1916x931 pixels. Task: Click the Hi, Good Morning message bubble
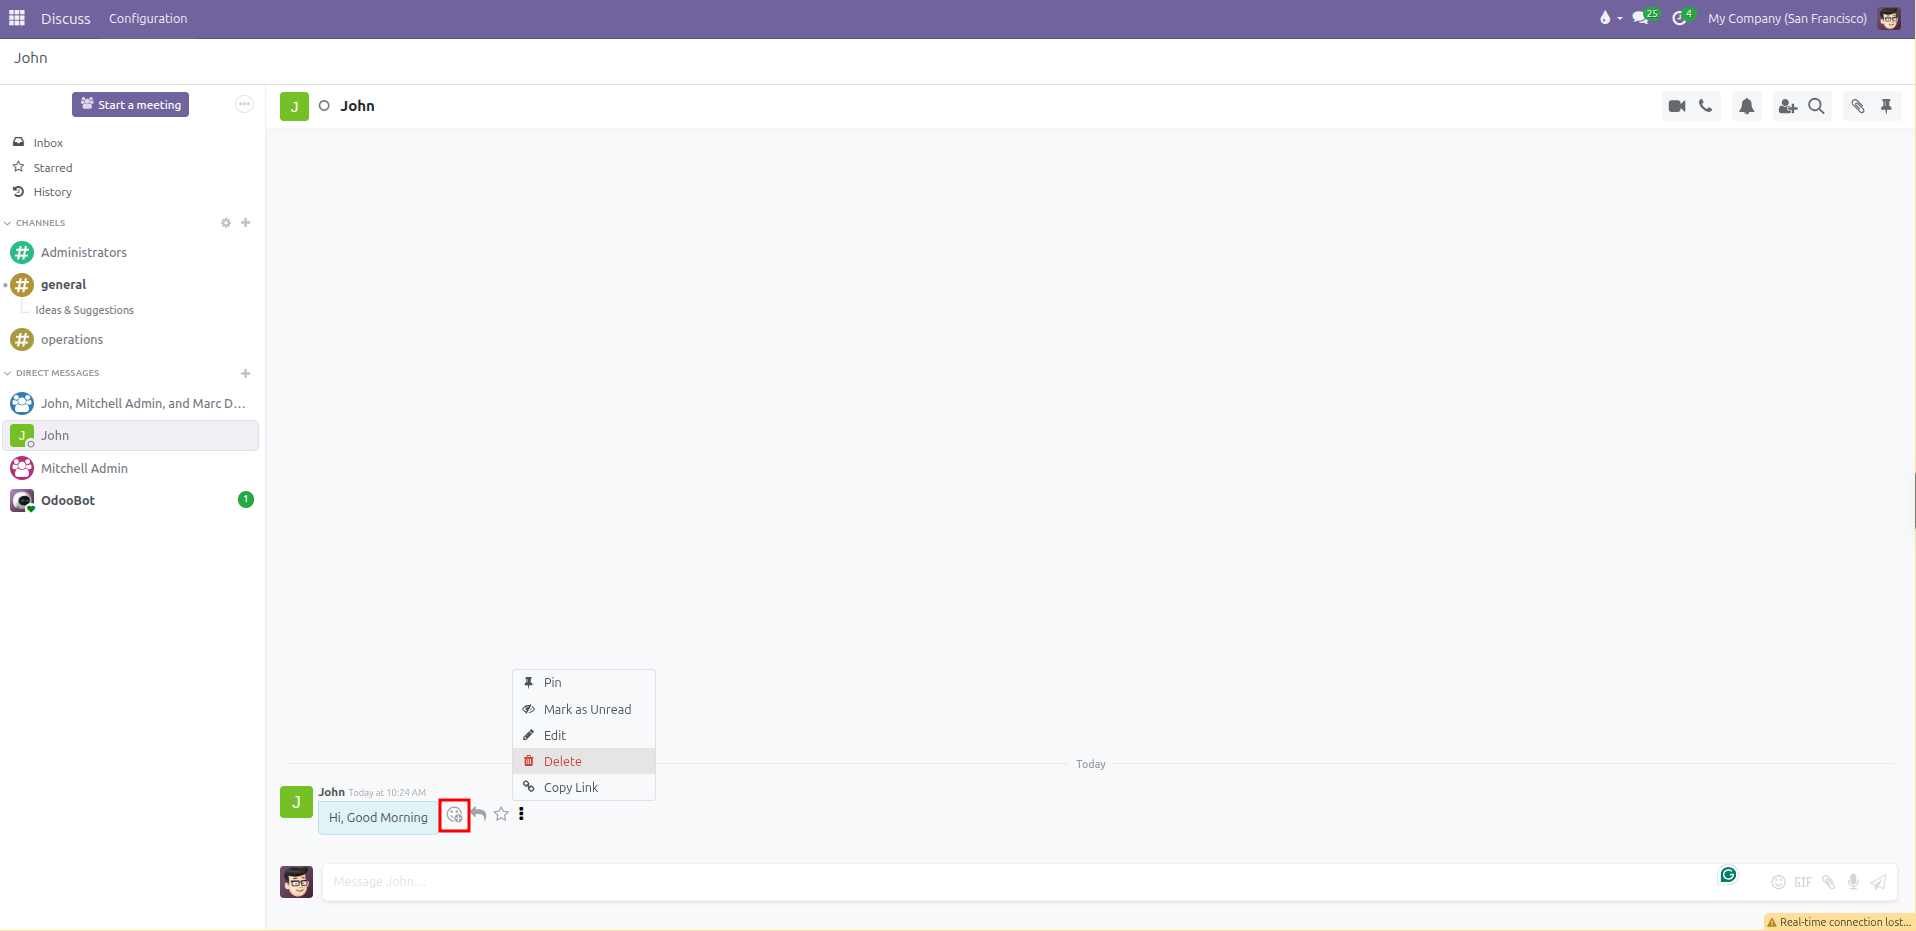(378, 817)
